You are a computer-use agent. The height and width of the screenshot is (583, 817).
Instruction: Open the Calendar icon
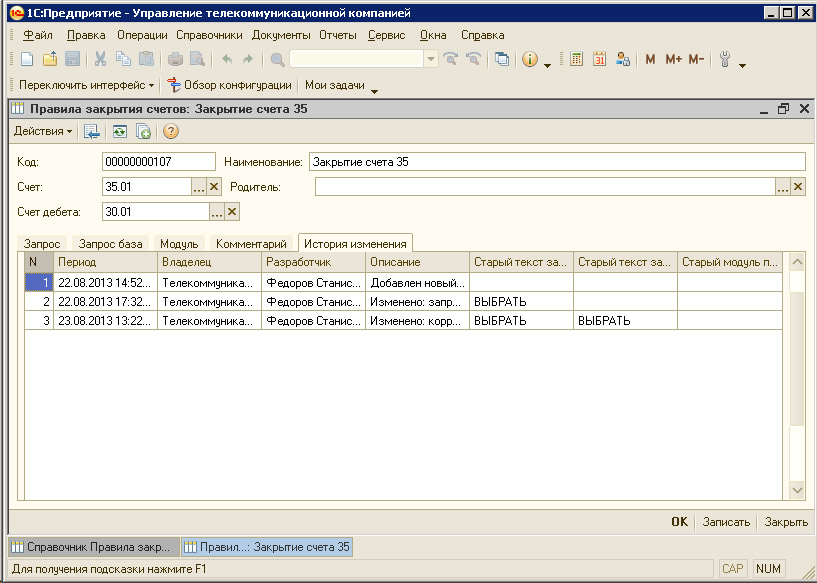tap(599, 59)
